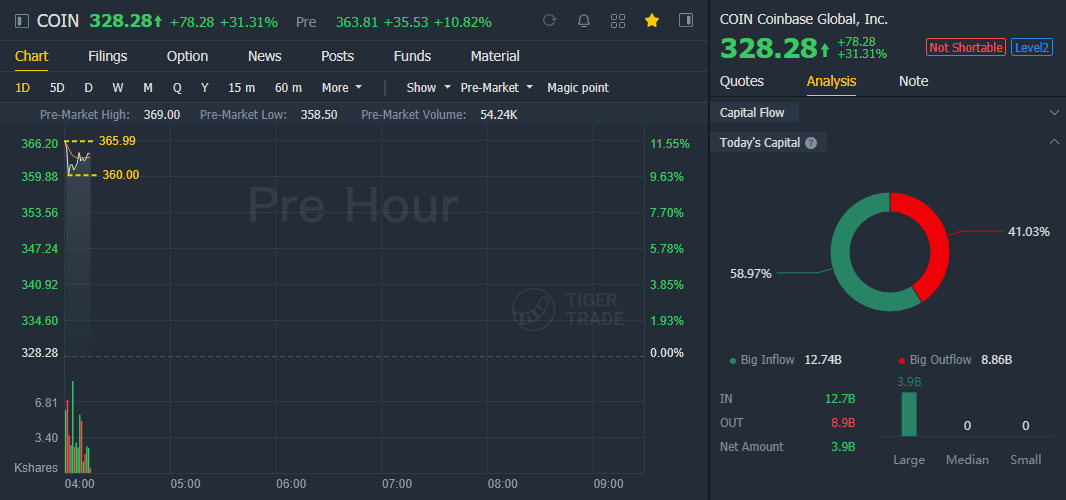Screen dimensions: 1066x500
Task: Click the 05:00 time axis label
Action: point(186,484)
